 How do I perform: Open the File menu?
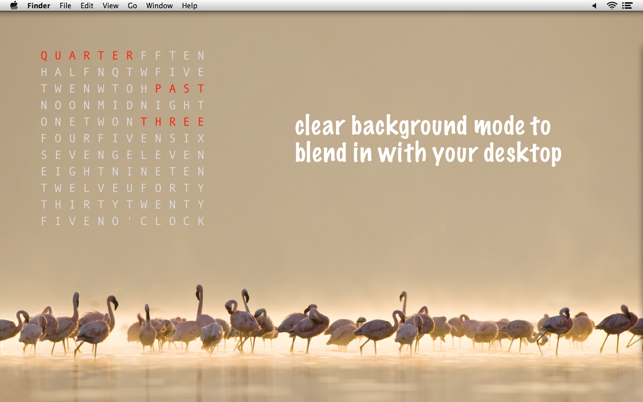(65, 5)
